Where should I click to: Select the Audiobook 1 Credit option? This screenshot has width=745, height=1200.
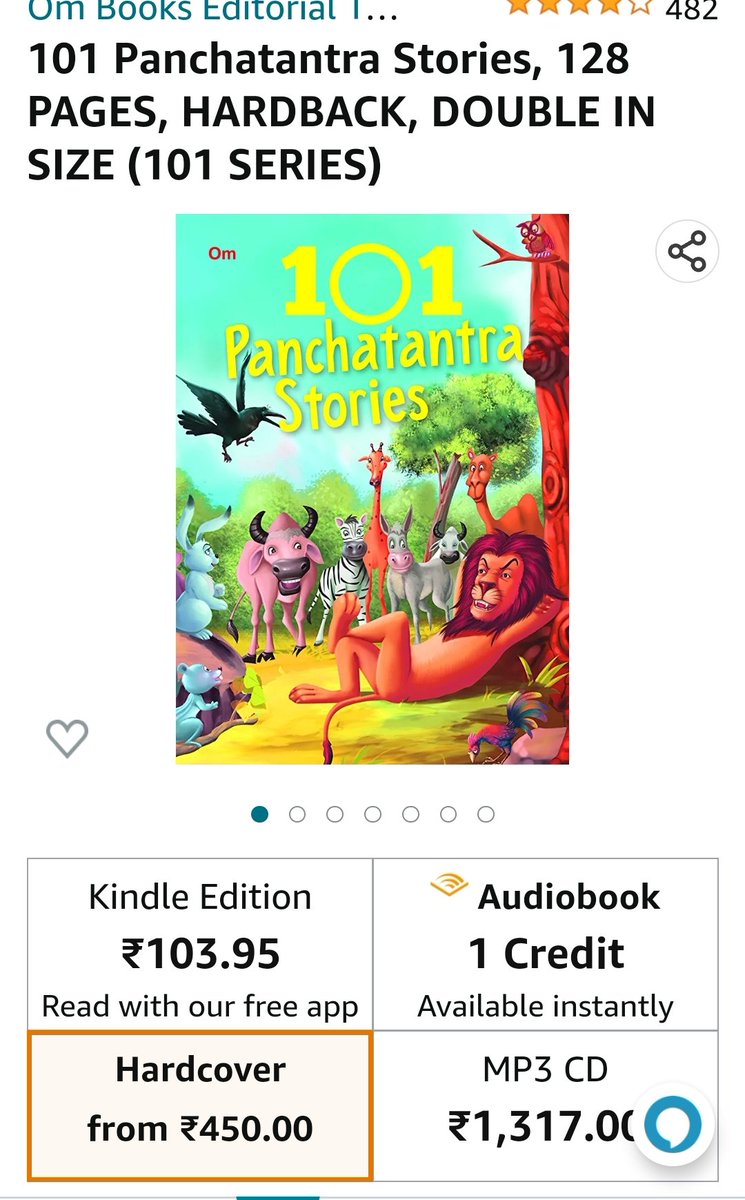[x=545, y=944]
